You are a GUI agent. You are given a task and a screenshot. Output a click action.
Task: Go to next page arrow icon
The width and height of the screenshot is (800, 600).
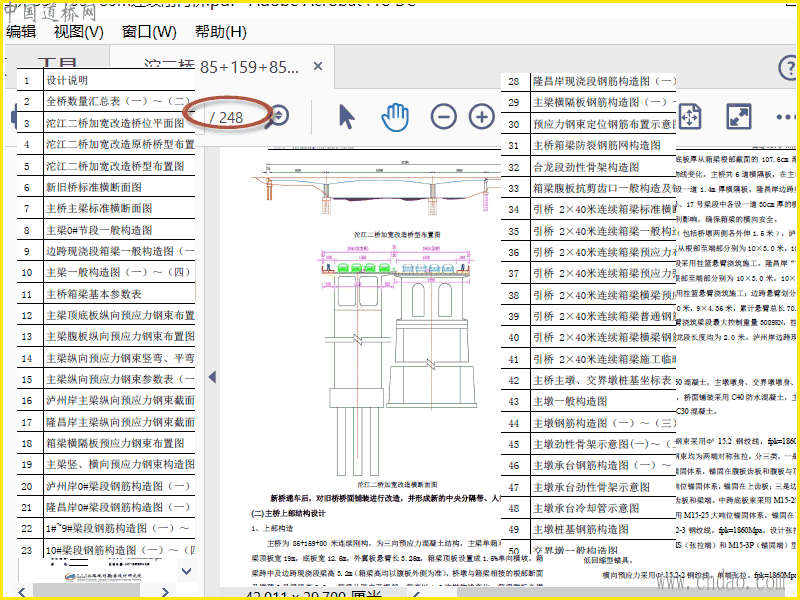(x=280, y=116)
